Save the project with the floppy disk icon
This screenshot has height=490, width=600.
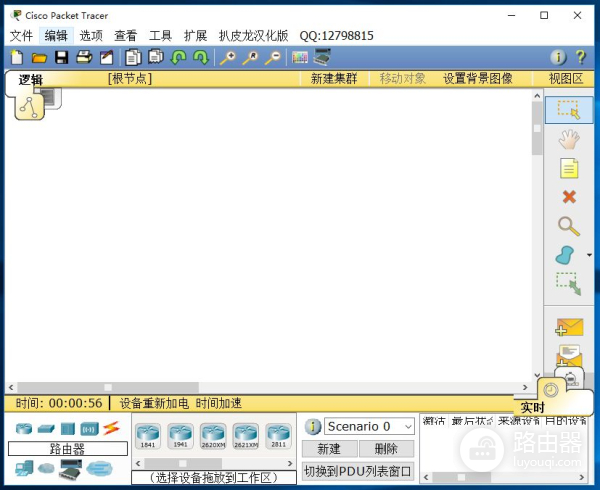coord(62,57)
